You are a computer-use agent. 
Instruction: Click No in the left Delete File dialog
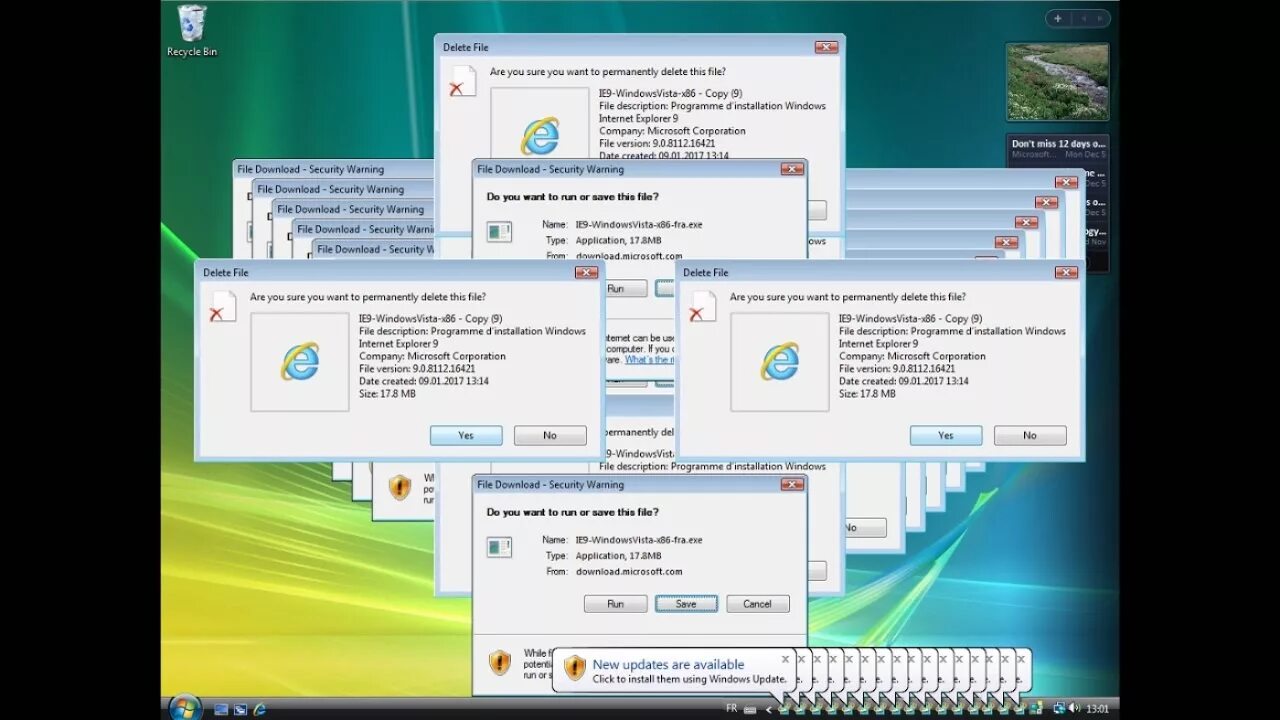pyautogui.click(x=550, y=435)
